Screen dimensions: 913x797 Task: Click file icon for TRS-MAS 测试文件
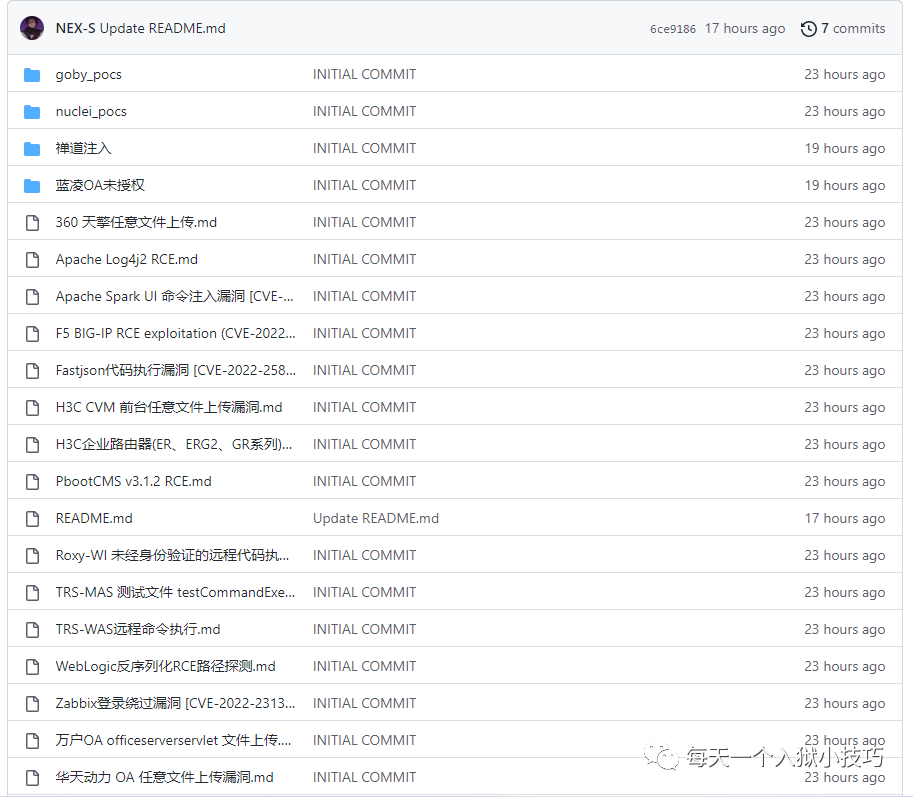click(x=33, y=593)
